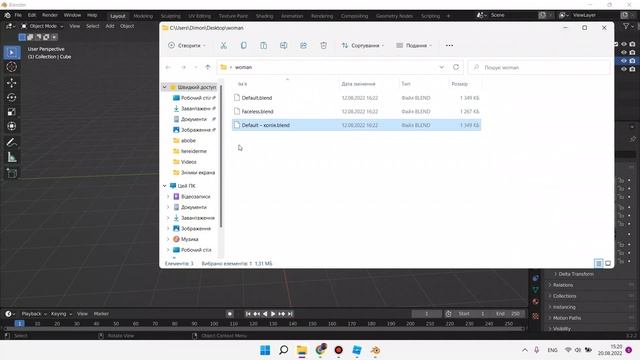Toggle eye visibility of highlighted outliner row

tap(624, 60)
